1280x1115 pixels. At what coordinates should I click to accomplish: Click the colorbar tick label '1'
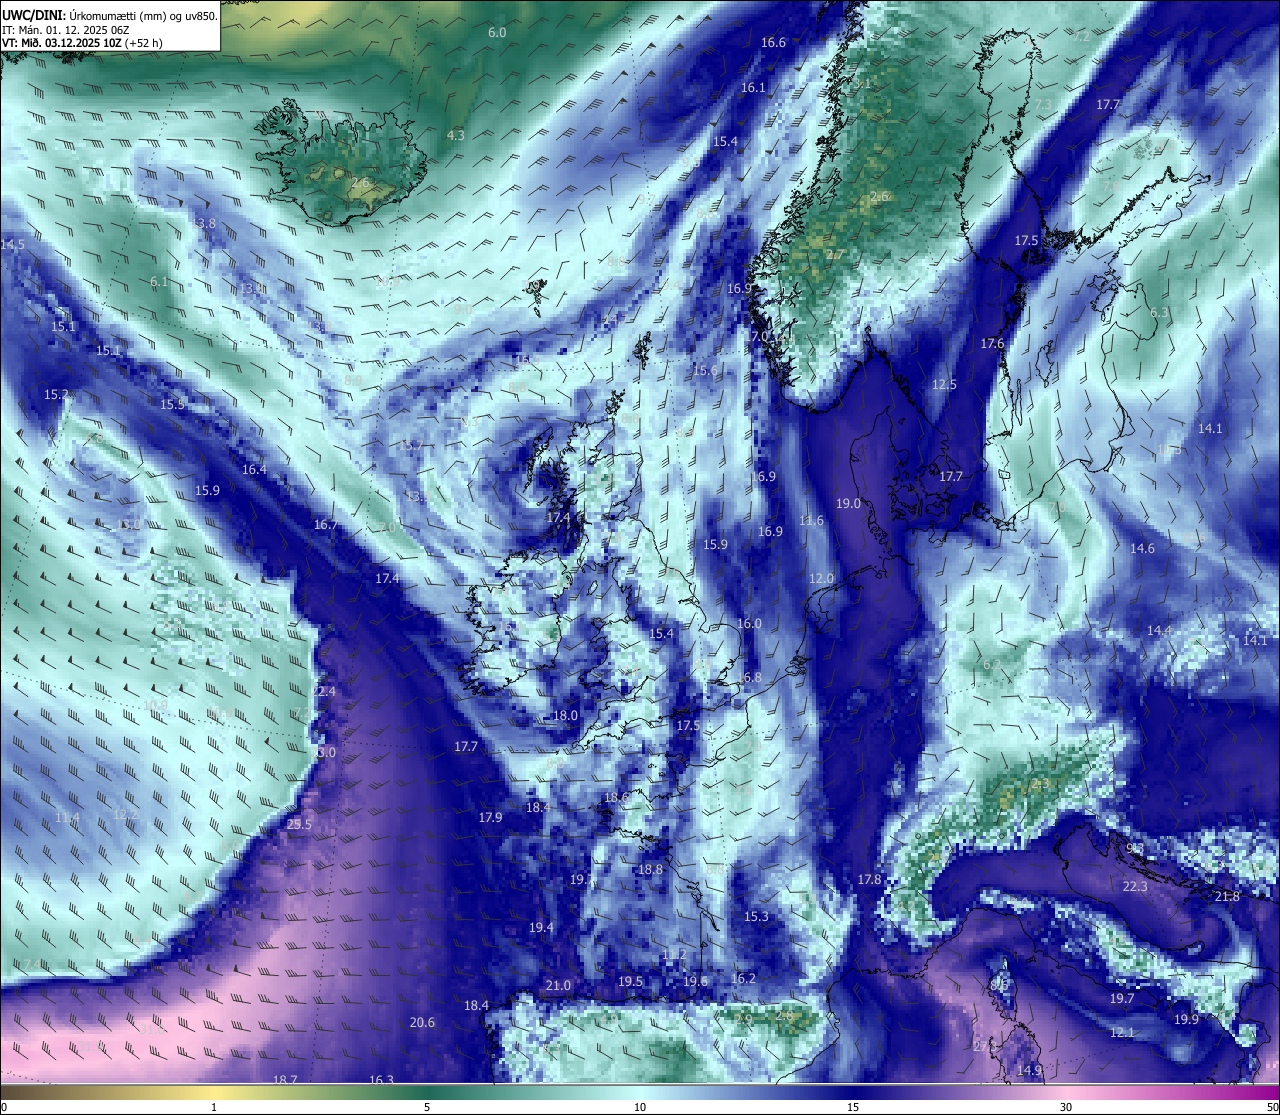214,1107
